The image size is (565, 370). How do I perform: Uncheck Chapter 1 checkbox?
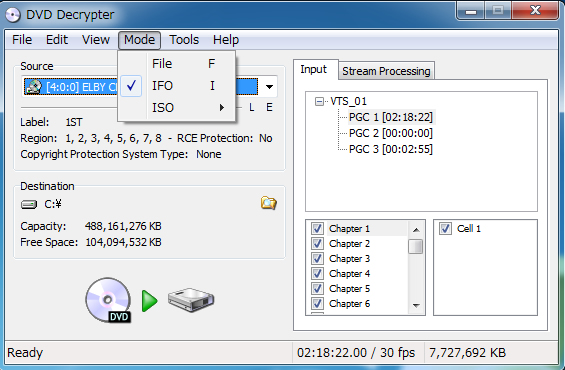317,228
